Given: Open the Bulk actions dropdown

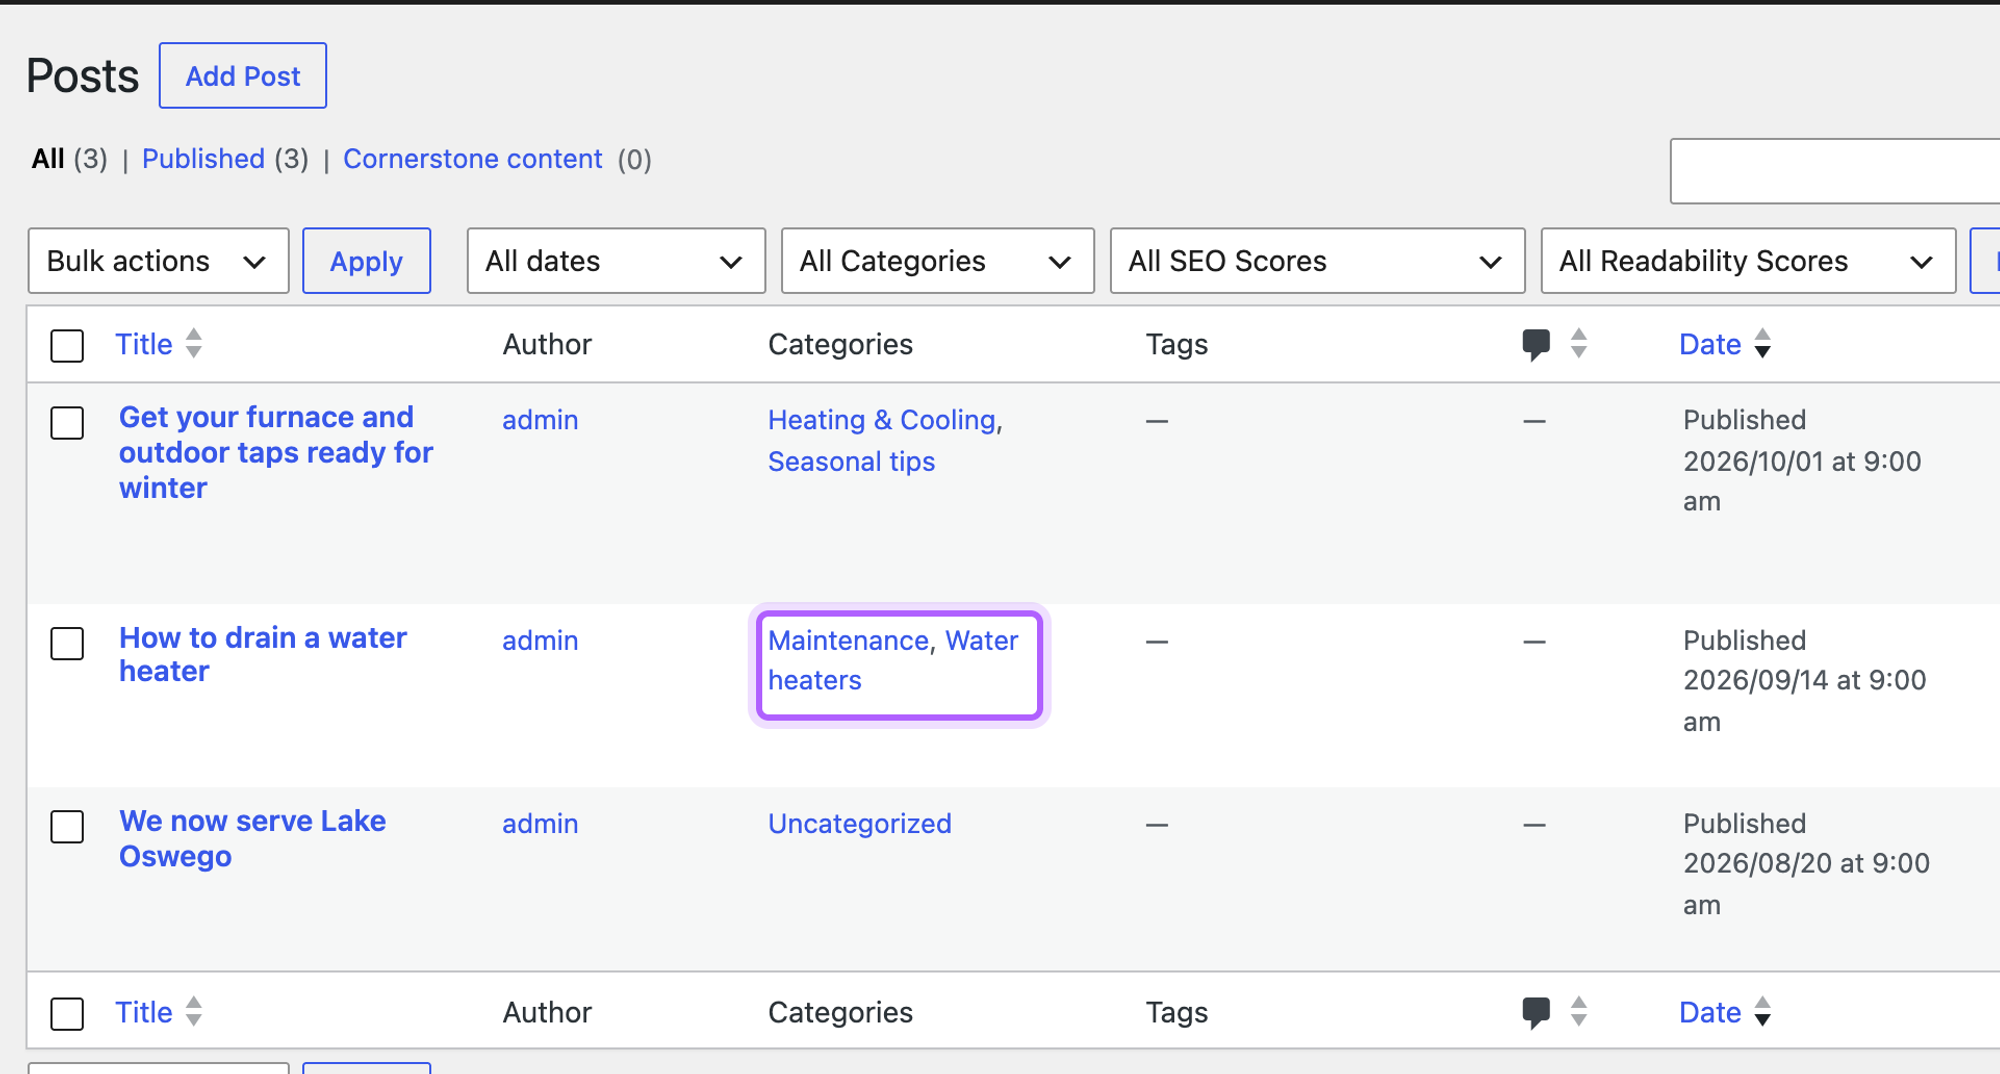Looking at the screenshot, I should (158, 261).
